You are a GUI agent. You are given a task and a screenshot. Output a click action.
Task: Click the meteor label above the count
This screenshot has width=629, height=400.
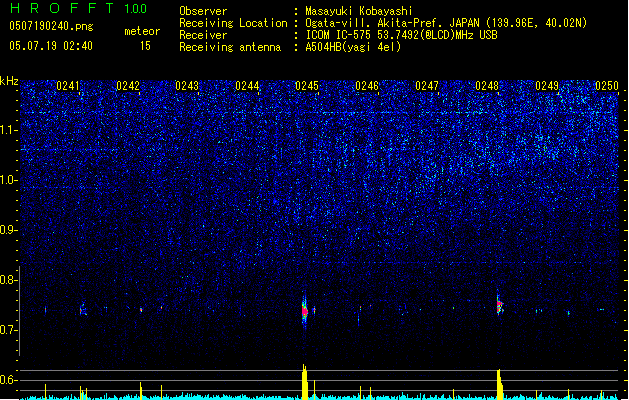[142, 31]
